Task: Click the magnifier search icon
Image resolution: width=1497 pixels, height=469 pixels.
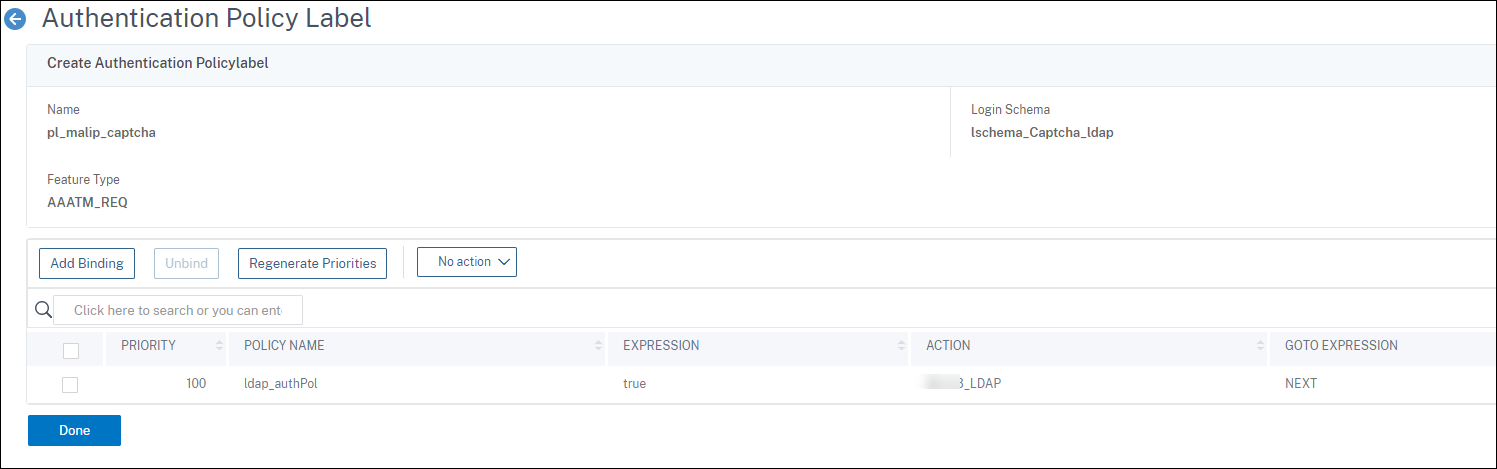Action: coord(43,310)
